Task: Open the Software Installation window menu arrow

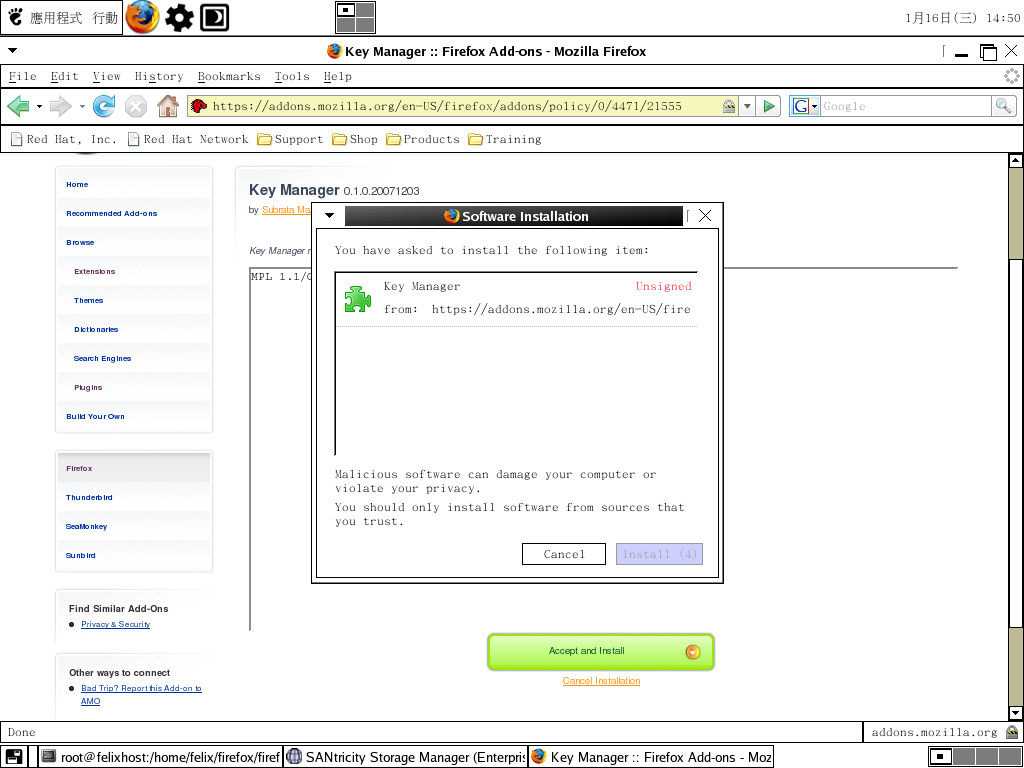Action: (x=329, y=216)
